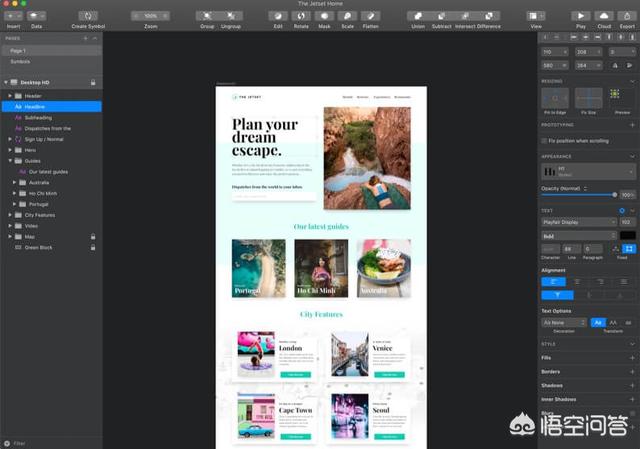Select the Headline text layer
640x449 pixels.
pos(51,107)
